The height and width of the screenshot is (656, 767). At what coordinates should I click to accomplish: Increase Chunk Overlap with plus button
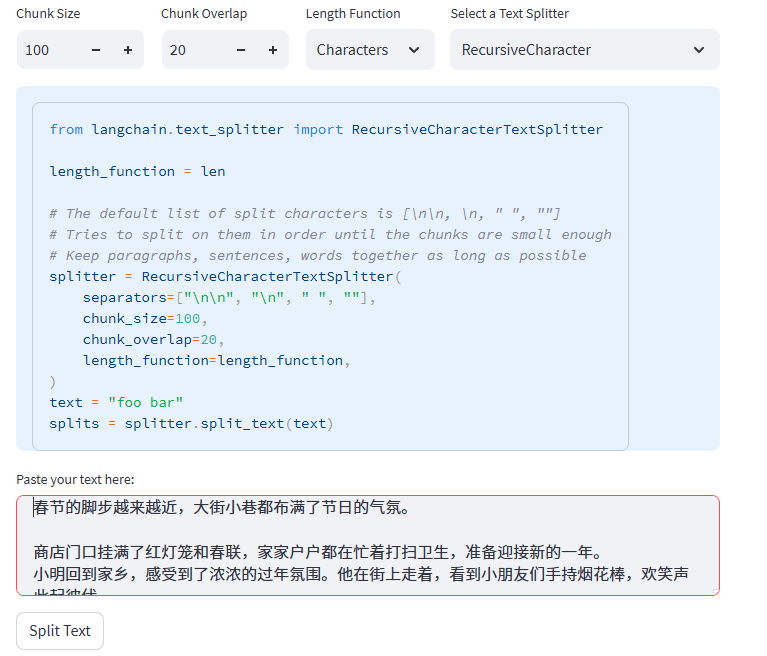273,50
